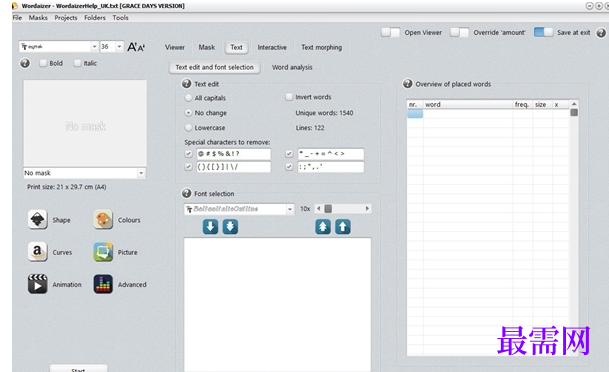Enable the Italic checkbox
The height and width of the screenshot is (372, 609).
77,63
